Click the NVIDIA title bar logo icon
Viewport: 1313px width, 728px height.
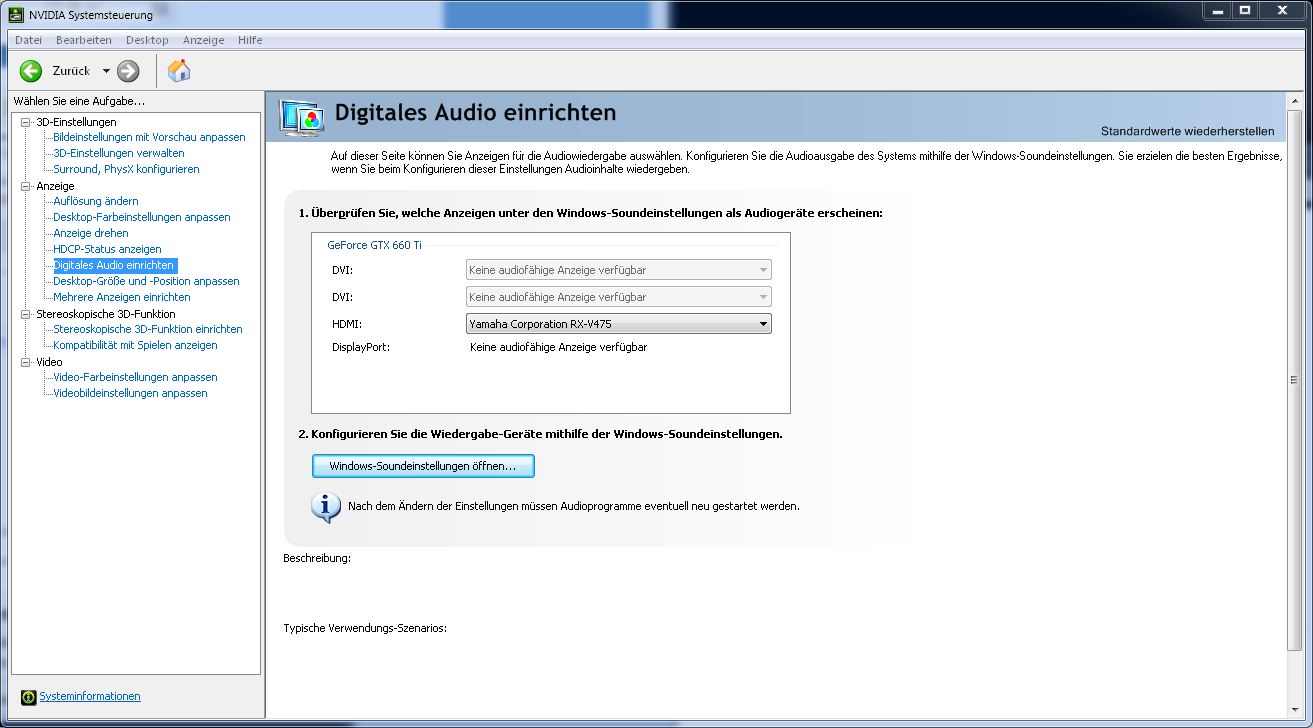[x=17, y=14]
